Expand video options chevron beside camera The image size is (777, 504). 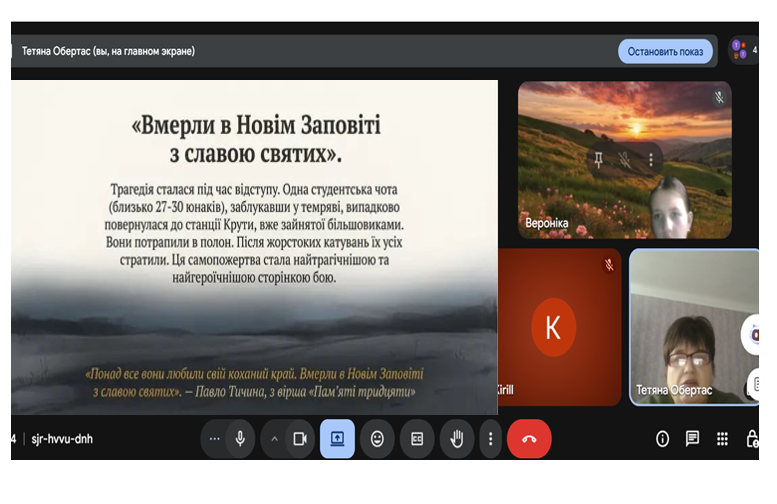[274, 438]
